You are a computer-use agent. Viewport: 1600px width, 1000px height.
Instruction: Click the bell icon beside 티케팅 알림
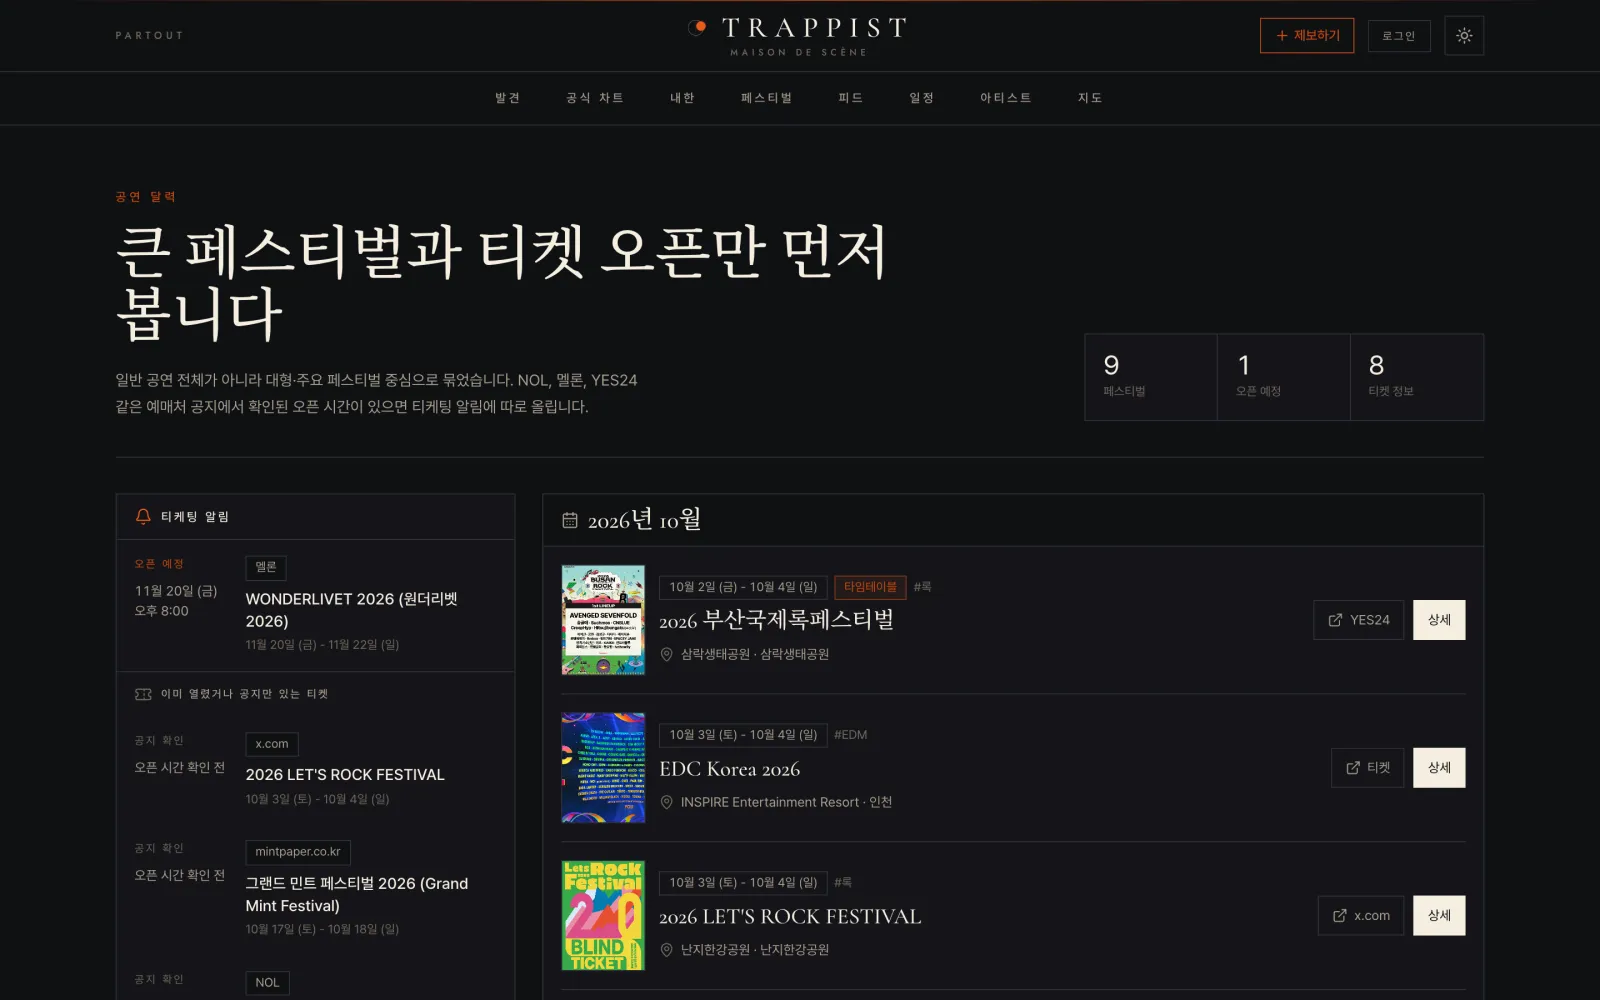coord(143,517)
